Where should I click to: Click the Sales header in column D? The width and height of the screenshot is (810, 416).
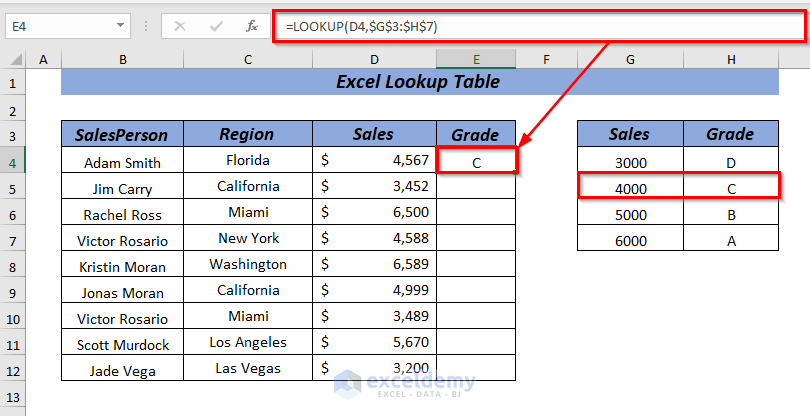[375, 134]
